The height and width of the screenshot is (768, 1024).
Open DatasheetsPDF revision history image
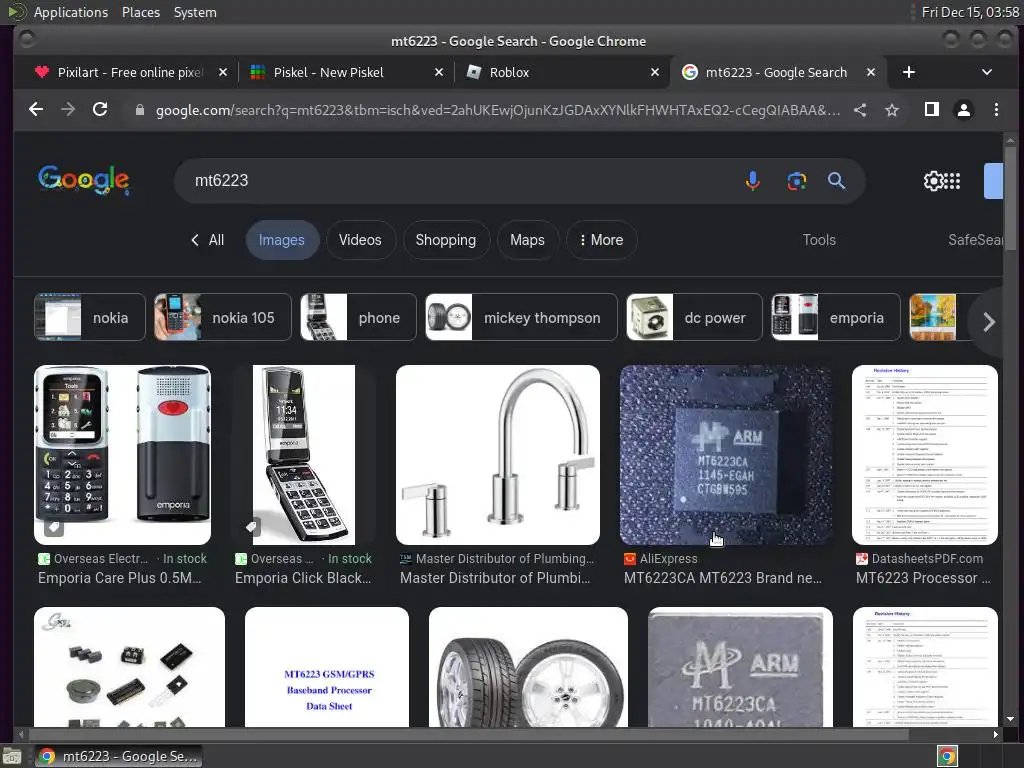point(925,455)
